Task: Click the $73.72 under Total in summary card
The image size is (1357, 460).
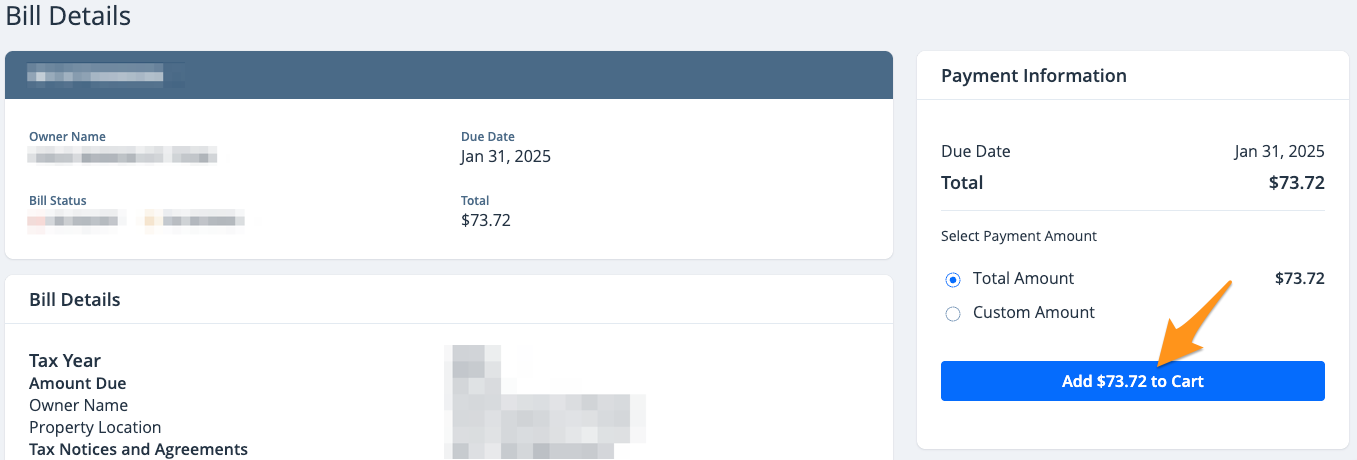Action: coord(485,220)
